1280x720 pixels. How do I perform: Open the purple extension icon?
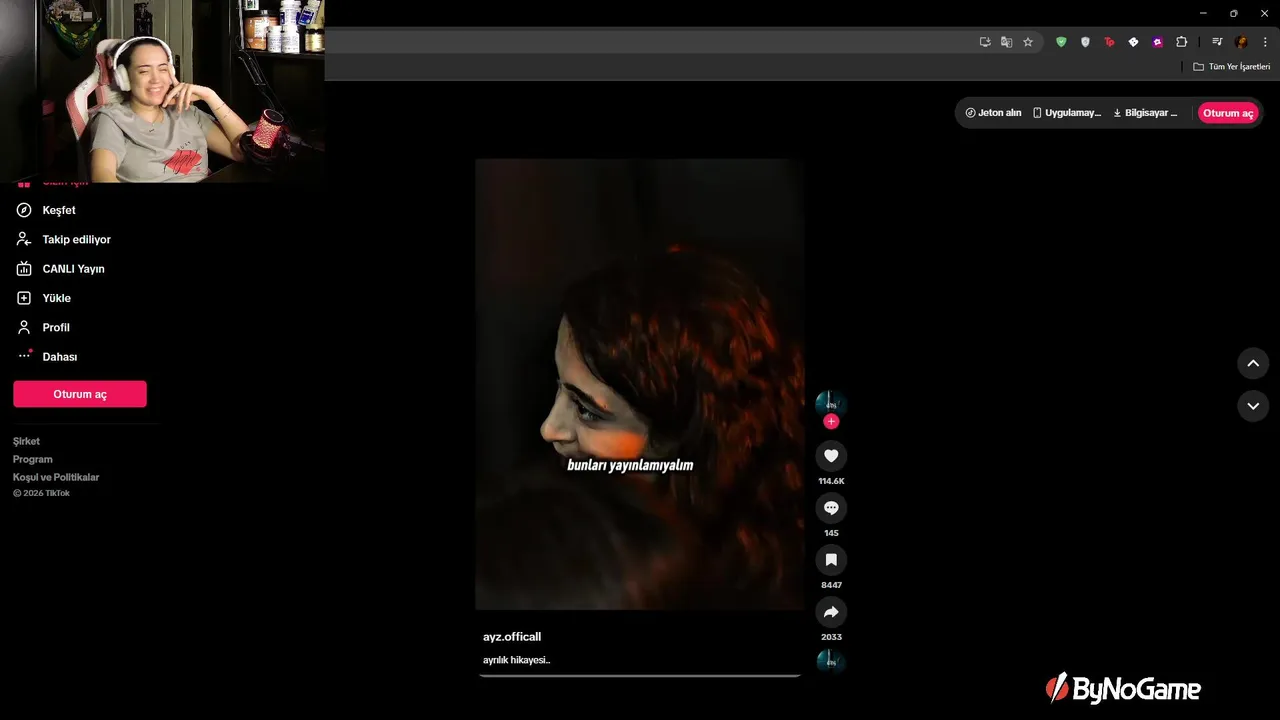tap(1157, 42)
